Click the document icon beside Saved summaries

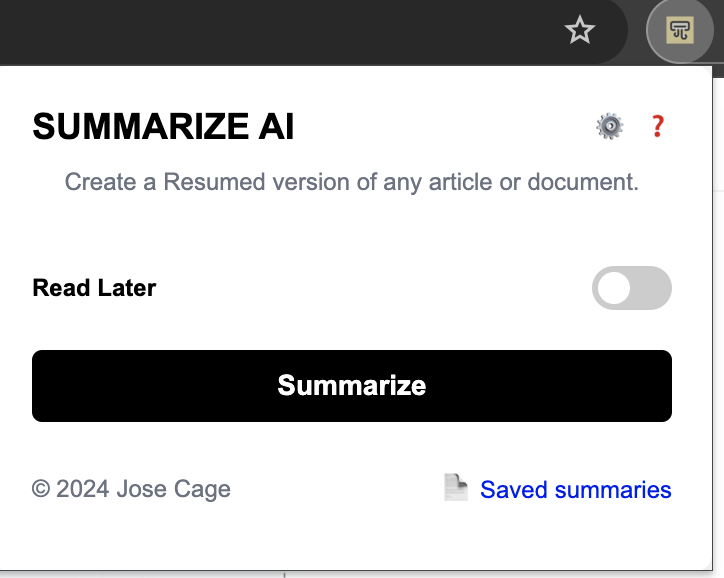(x=456, y=488)
